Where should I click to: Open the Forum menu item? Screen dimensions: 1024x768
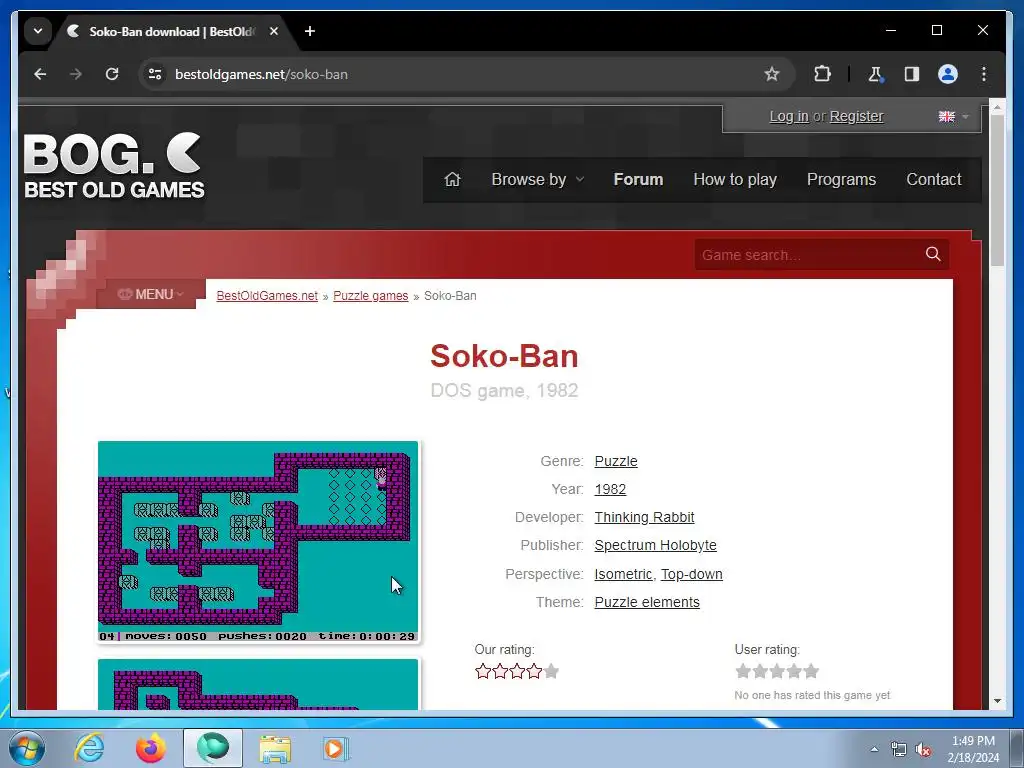638,180
